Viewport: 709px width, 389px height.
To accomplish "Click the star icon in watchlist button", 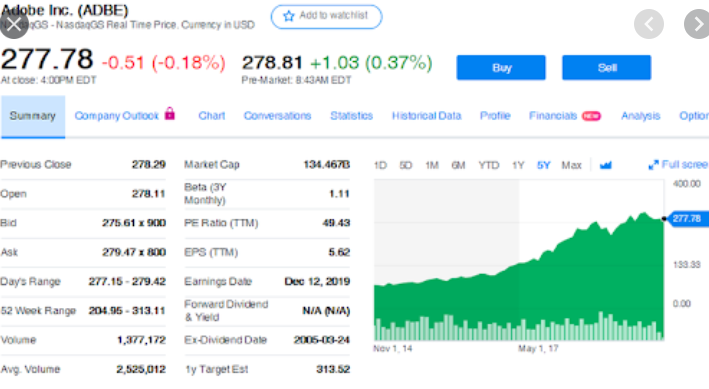I will (x=288, y=16).
